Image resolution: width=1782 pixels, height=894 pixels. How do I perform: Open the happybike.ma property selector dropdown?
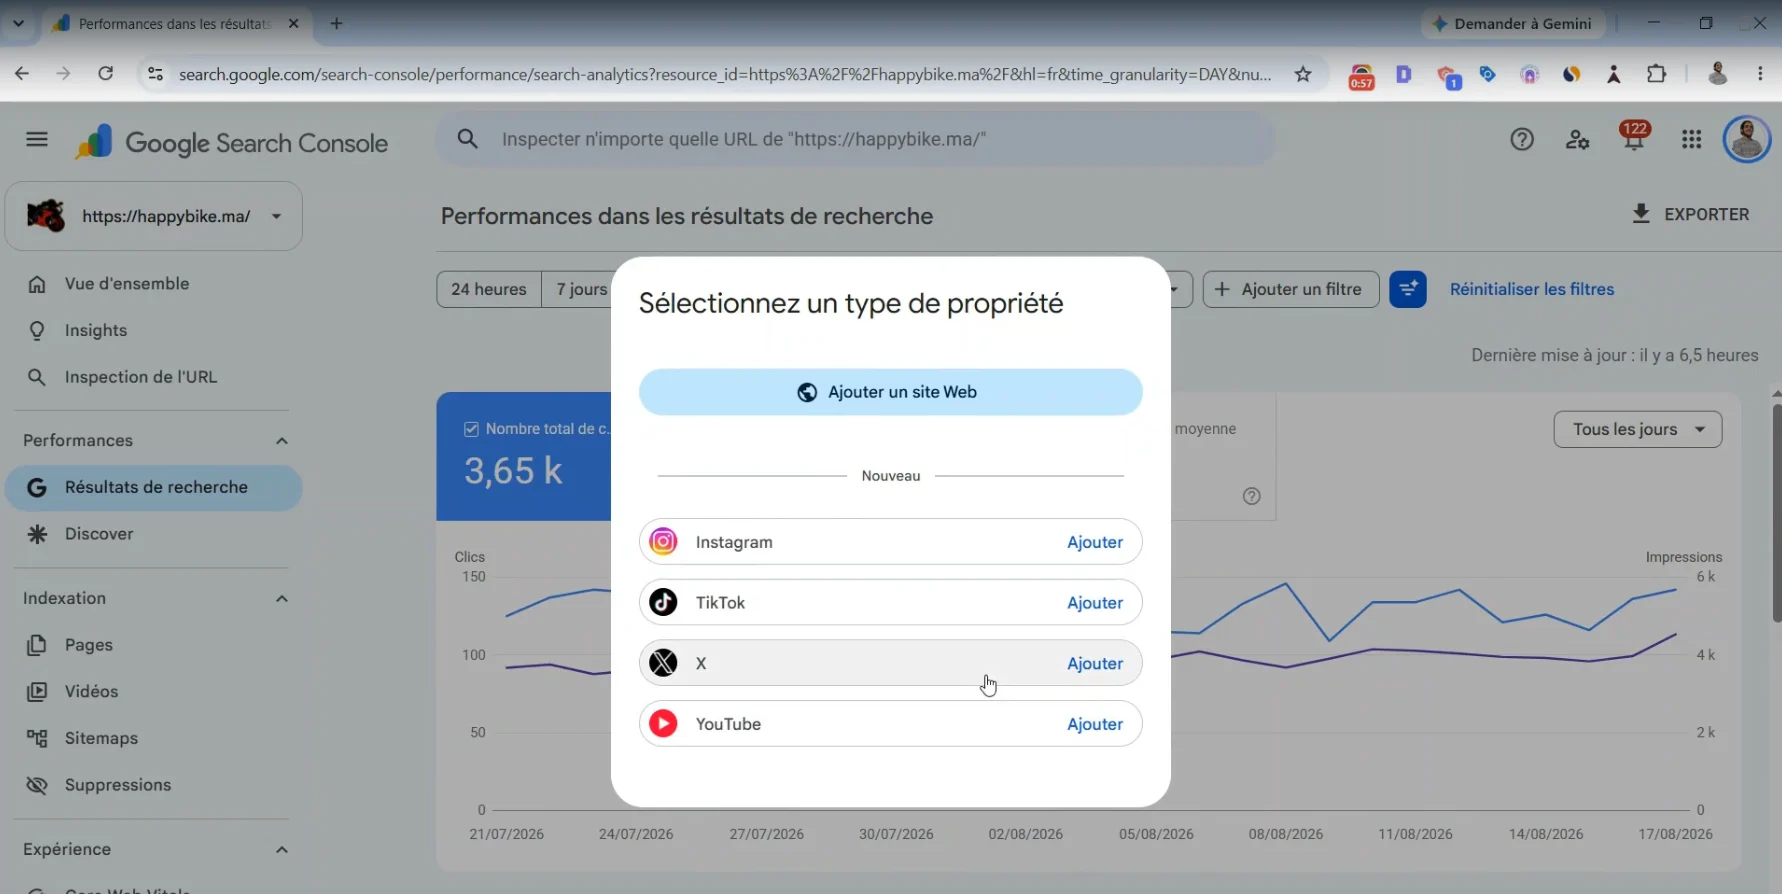pyautogui.click(x=154, y=216)
